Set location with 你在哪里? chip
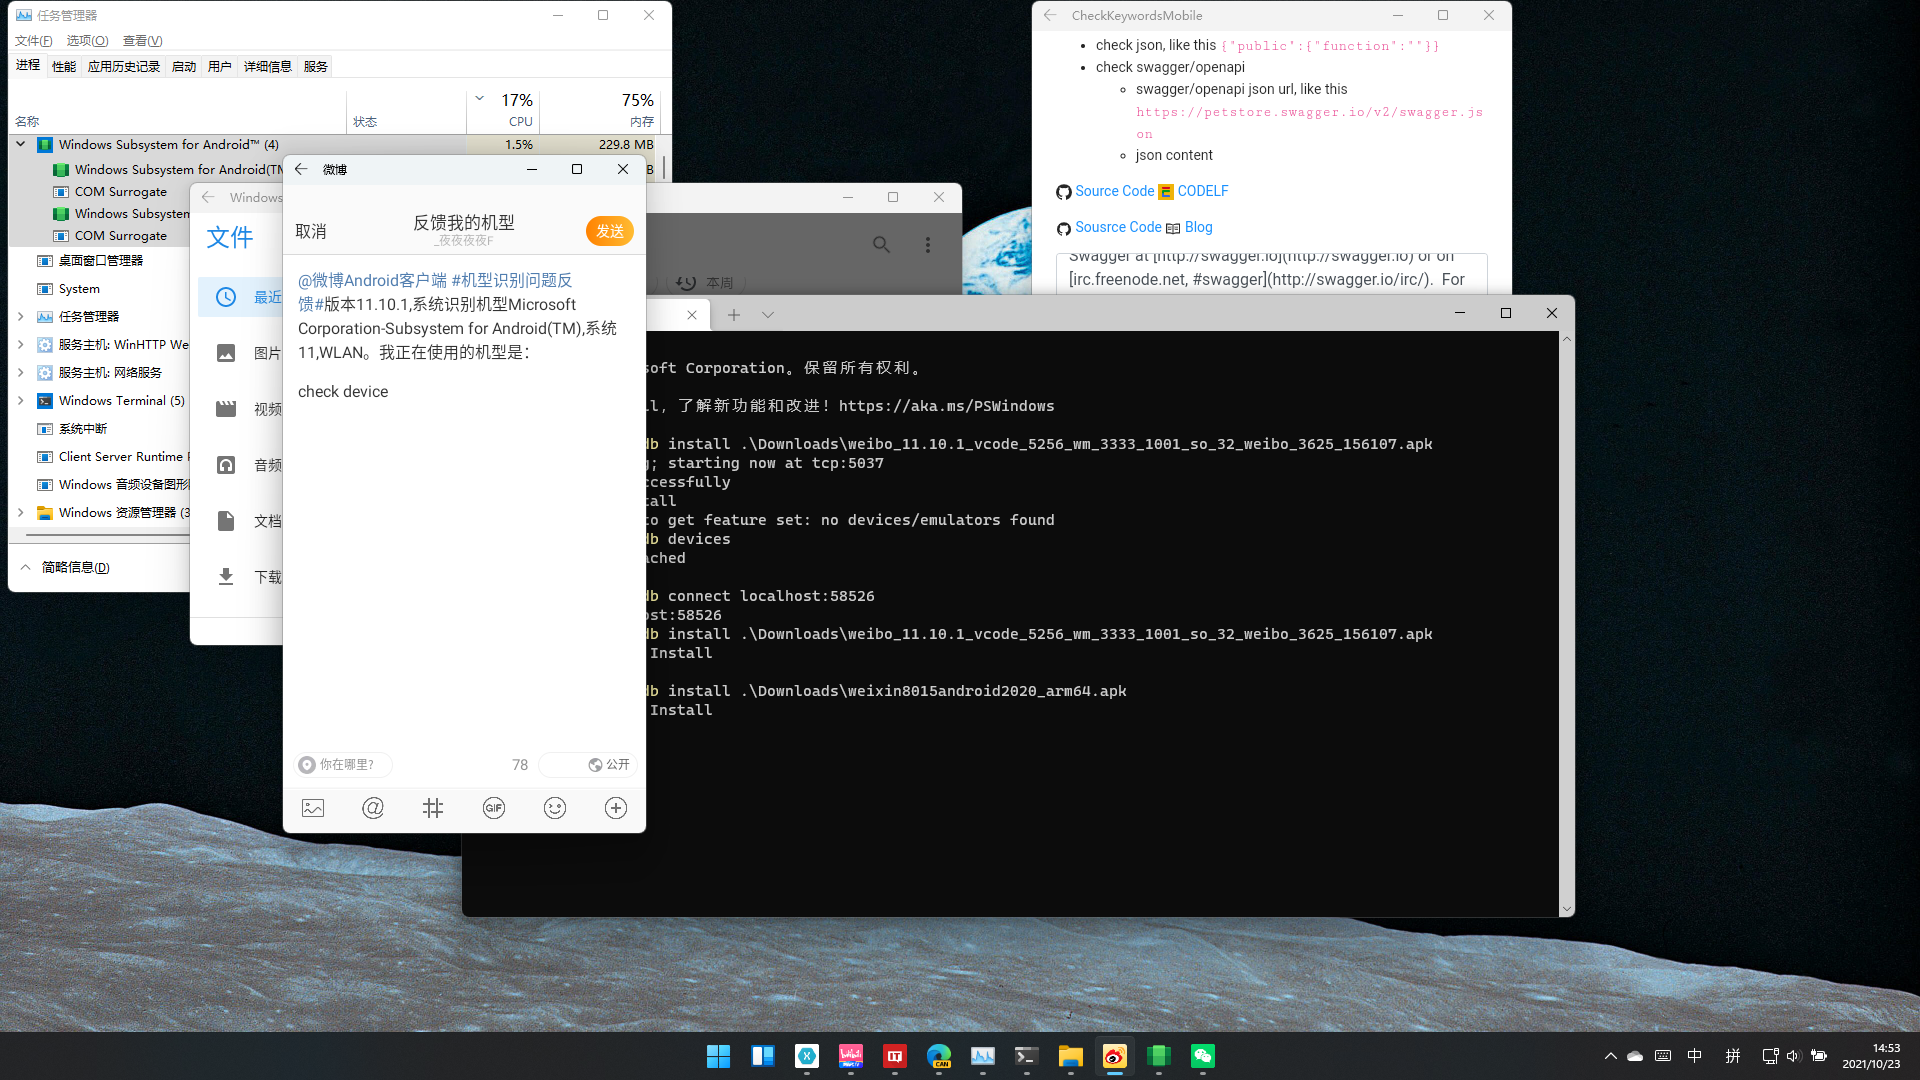Image resolution: width=1920 pixels, height=1080 pixels. [x=343, y=765]
